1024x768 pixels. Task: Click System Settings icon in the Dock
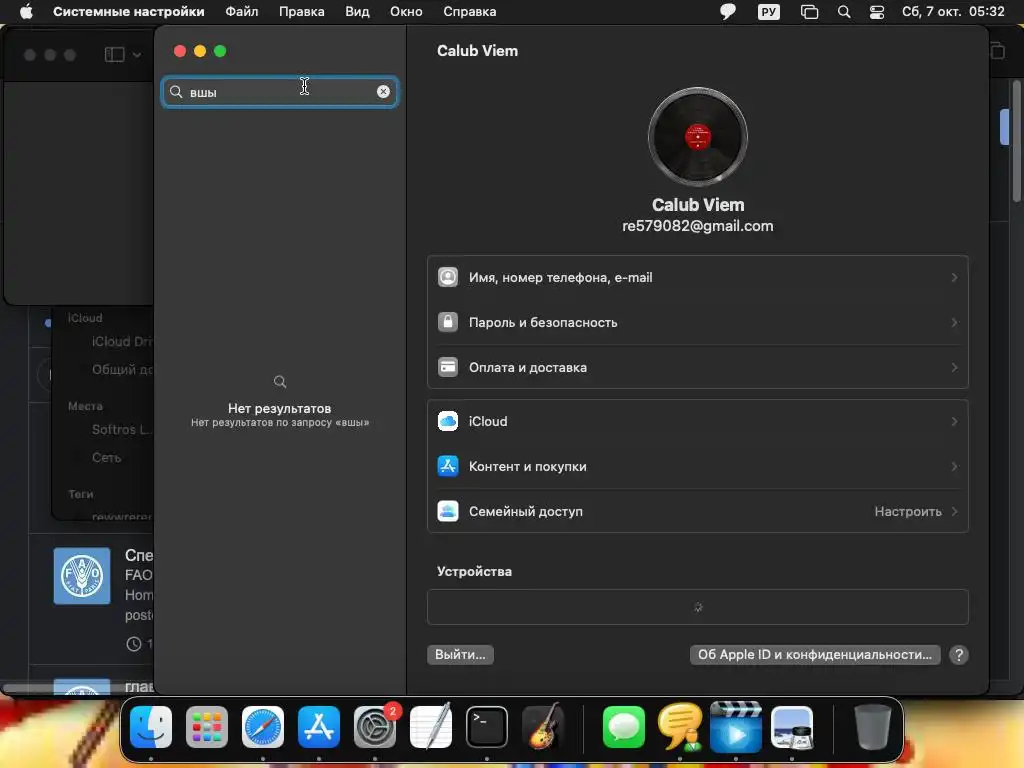[x=375, y=727]
